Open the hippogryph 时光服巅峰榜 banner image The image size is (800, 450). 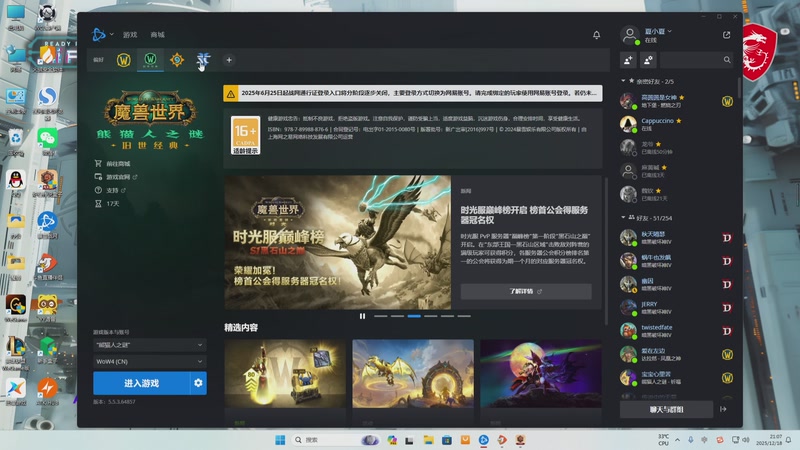338,242
